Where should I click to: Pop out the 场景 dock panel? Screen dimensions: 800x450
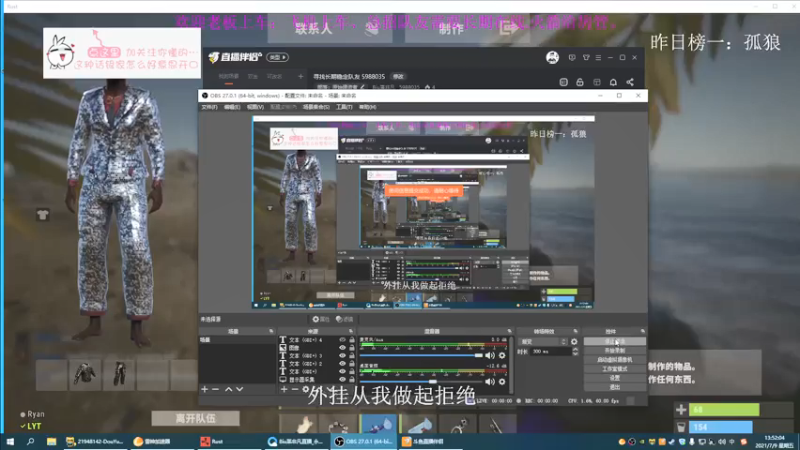pos(271,332)
